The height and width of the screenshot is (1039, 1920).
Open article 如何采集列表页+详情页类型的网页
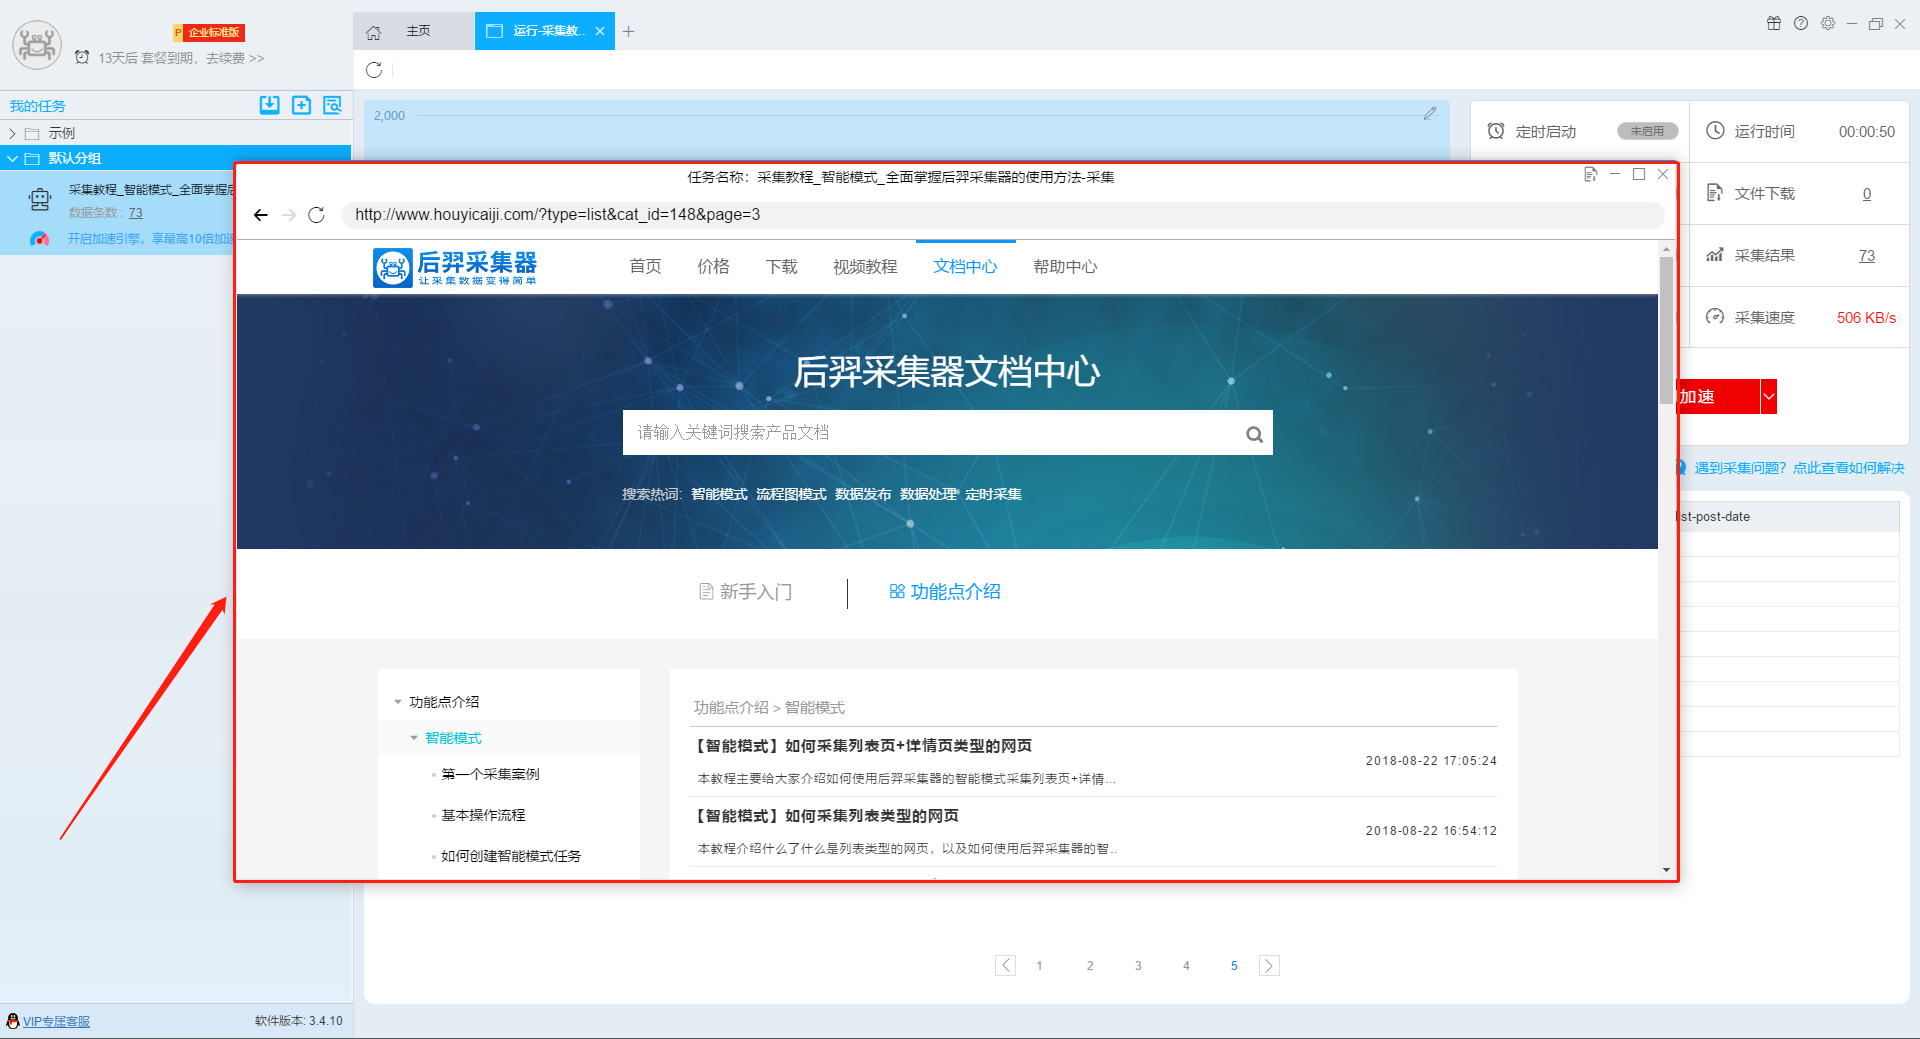[x=863, y=746]
